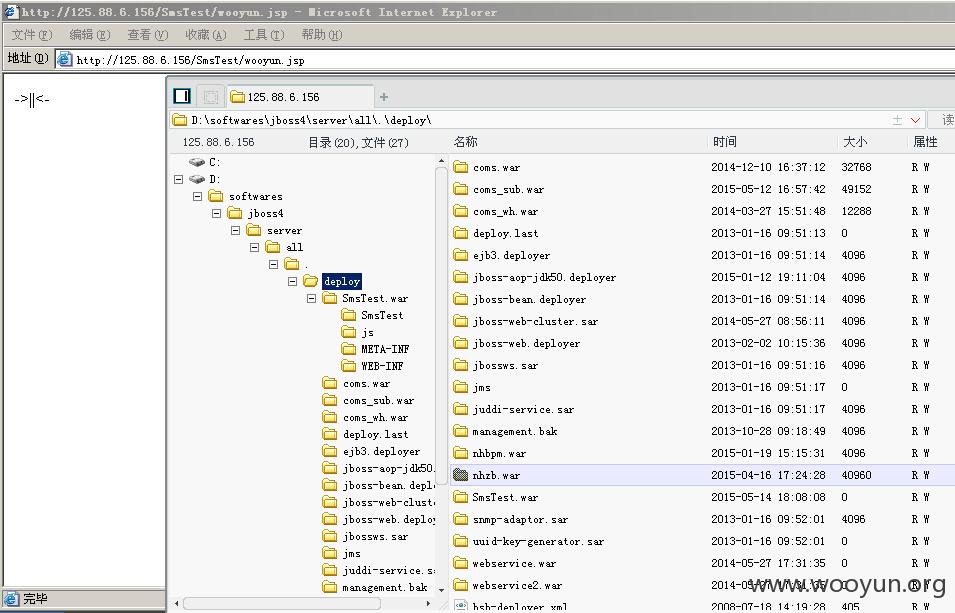Click the grayed square icon beside sidebar toggle
Screen dimensions: 955x613
click(211, 97)
